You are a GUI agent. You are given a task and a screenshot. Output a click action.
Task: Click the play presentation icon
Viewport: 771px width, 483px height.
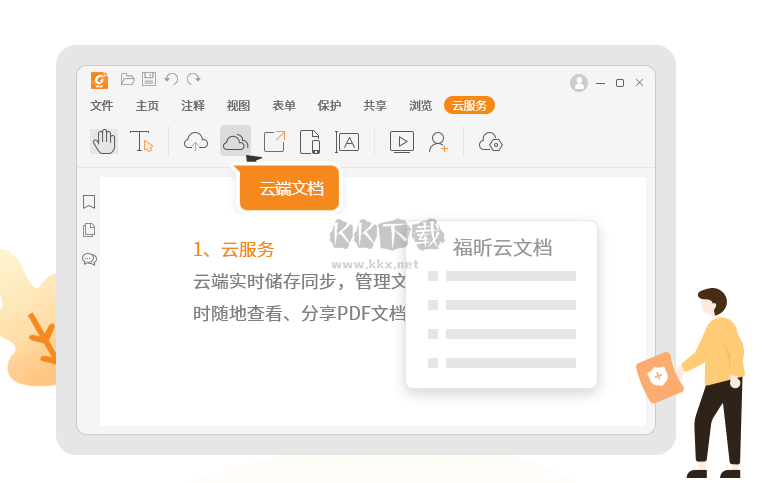[x=402, y=142]
